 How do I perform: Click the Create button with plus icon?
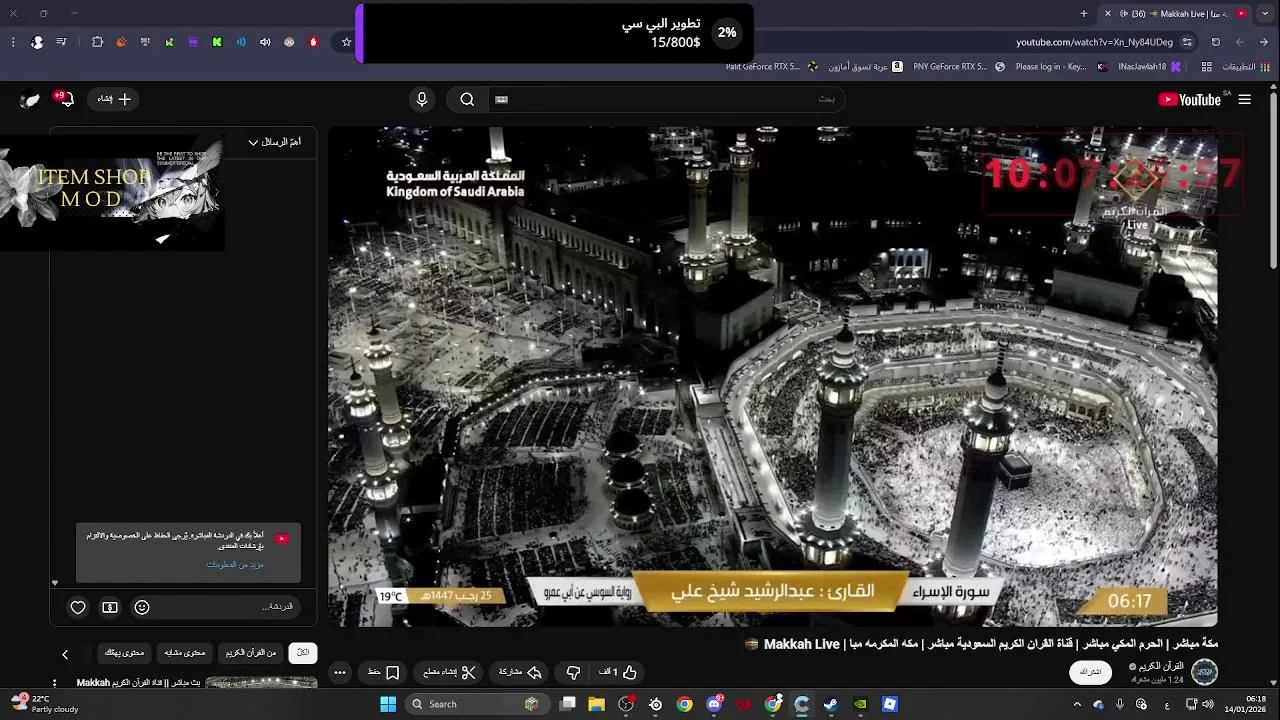point(114,99)
